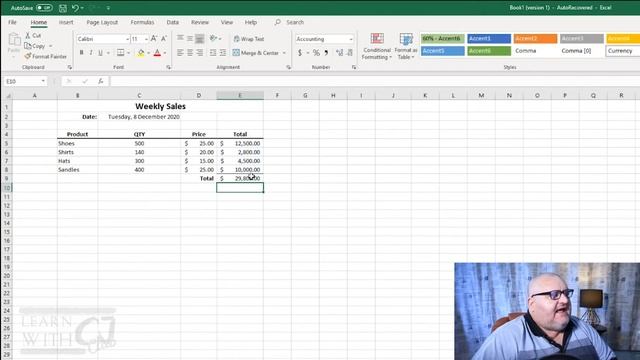Apply Comma cell style

(x=535, y=51)
